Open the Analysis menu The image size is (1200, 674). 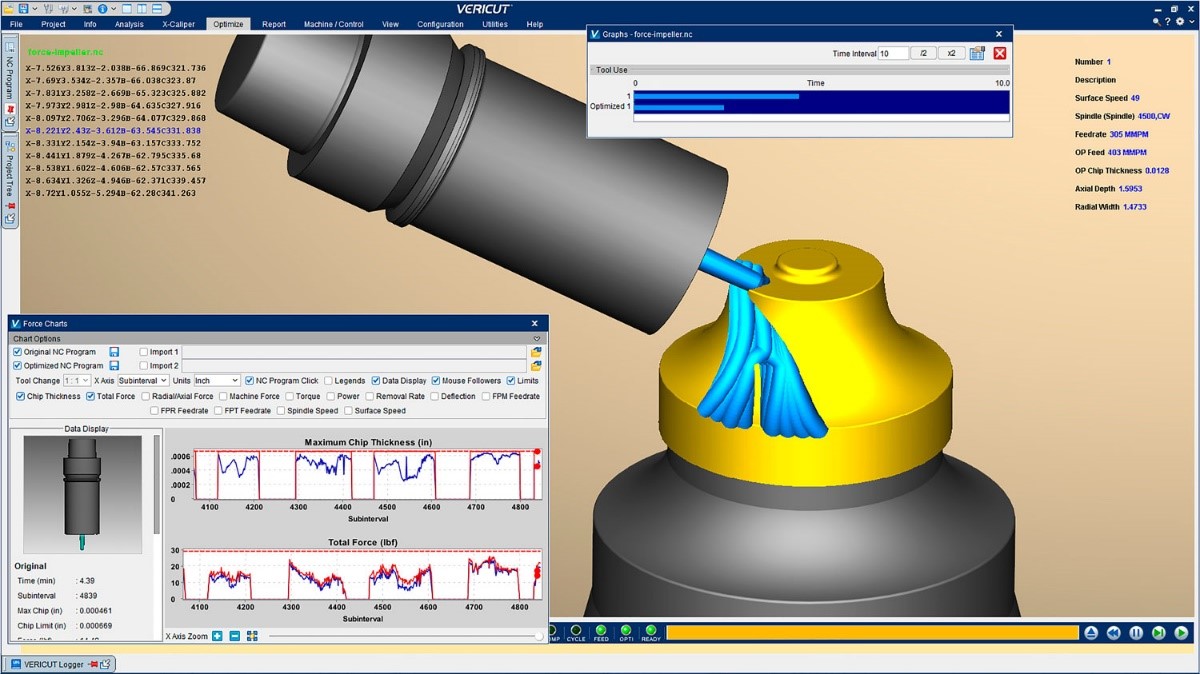point(129,24)
